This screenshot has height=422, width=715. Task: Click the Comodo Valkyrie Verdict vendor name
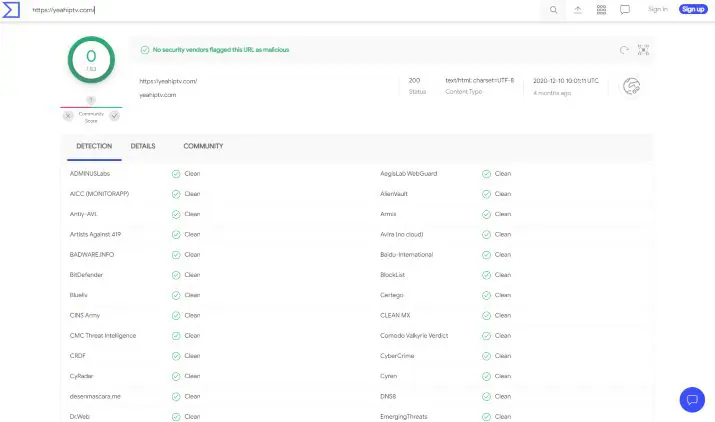point(414,336)
